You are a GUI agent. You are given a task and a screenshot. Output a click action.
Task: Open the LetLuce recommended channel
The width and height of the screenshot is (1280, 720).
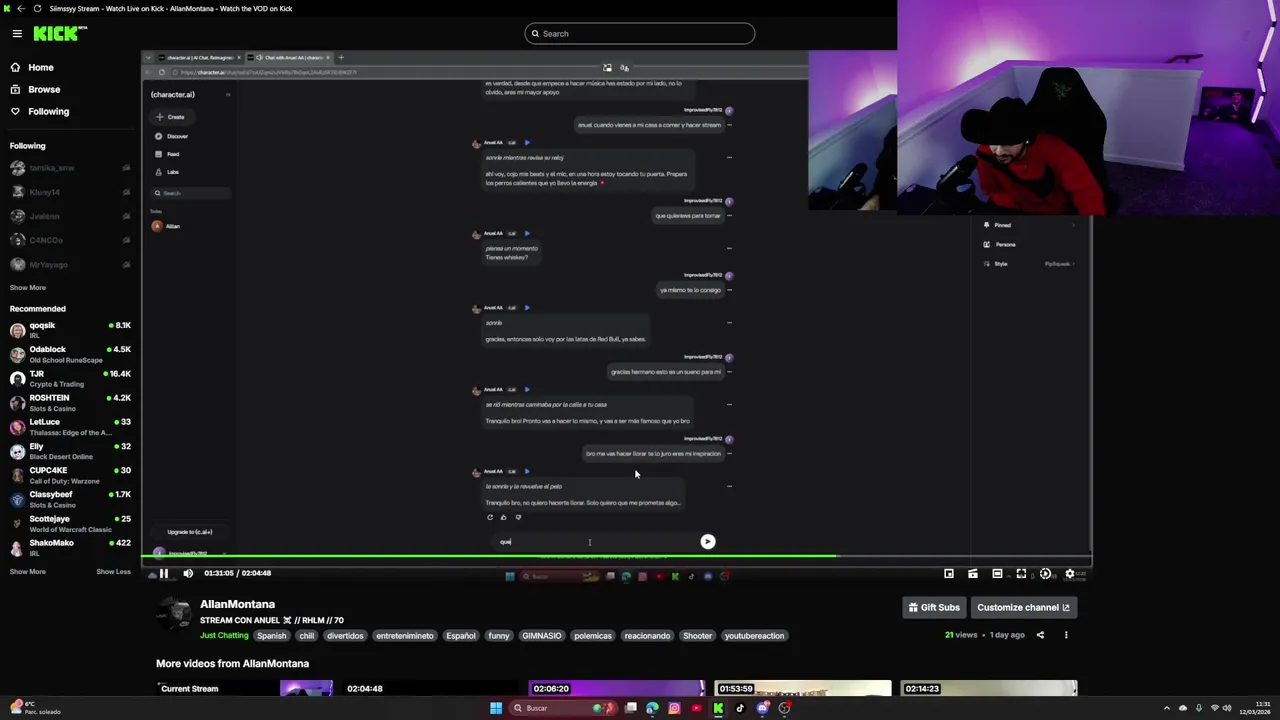point(70,427)
